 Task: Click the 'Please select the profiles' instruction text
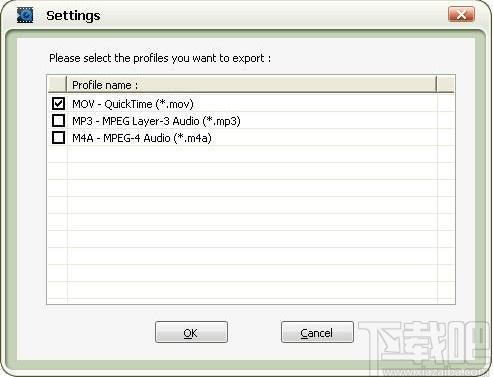[x=160, y=58]
